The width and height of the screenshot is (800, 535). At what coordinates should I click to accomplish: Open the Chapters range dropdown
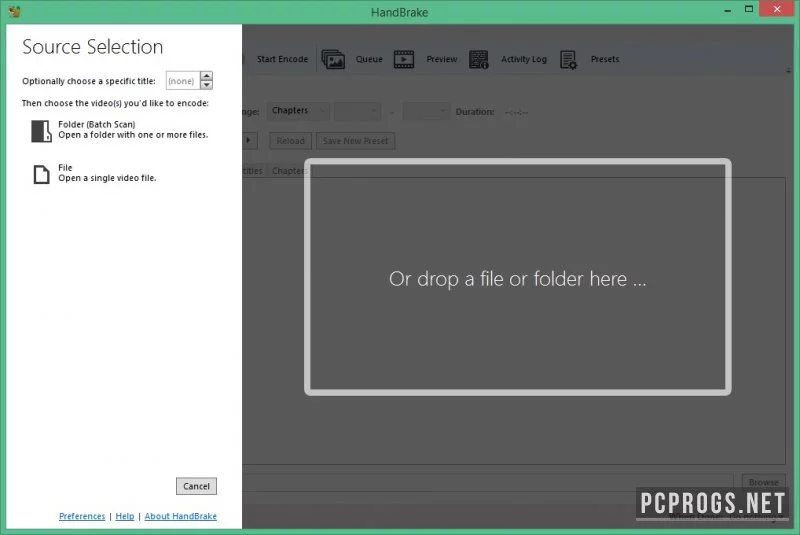coord(298,111)
